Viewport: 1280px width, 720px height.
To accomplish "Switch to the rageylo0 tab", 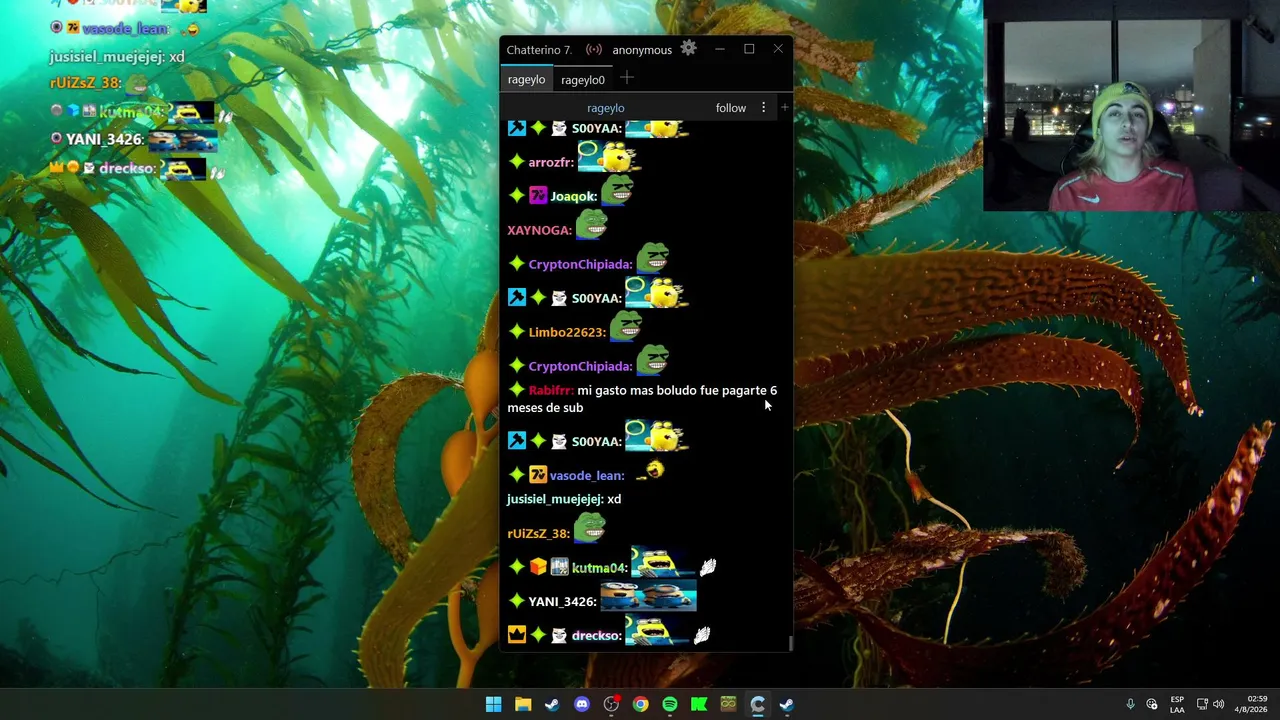I will coord(583,79).
